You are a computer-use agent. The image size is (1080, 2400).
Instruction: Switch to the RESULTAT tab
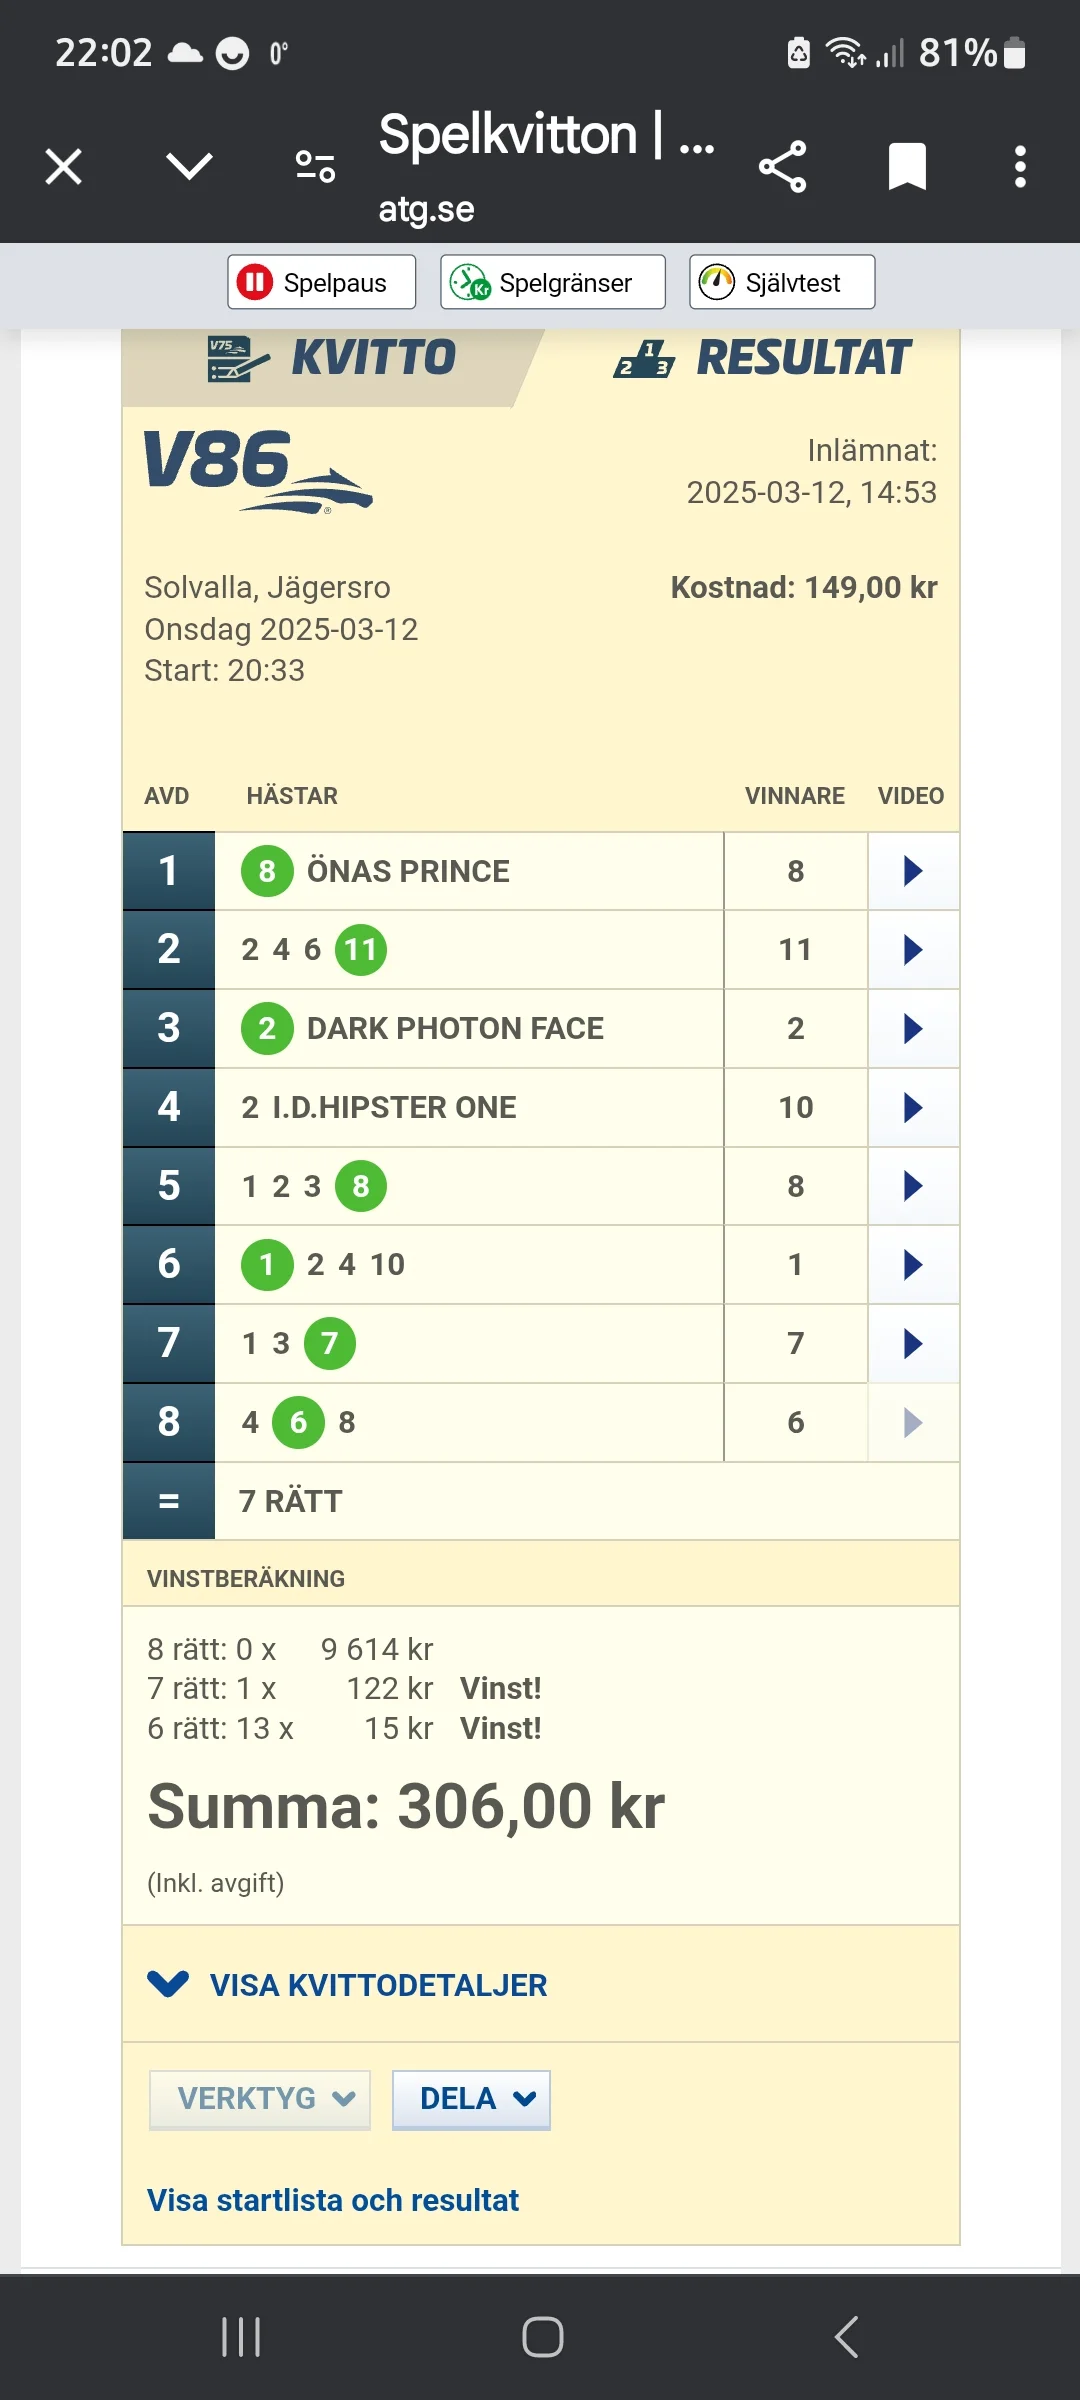click(x=762, y=359)
